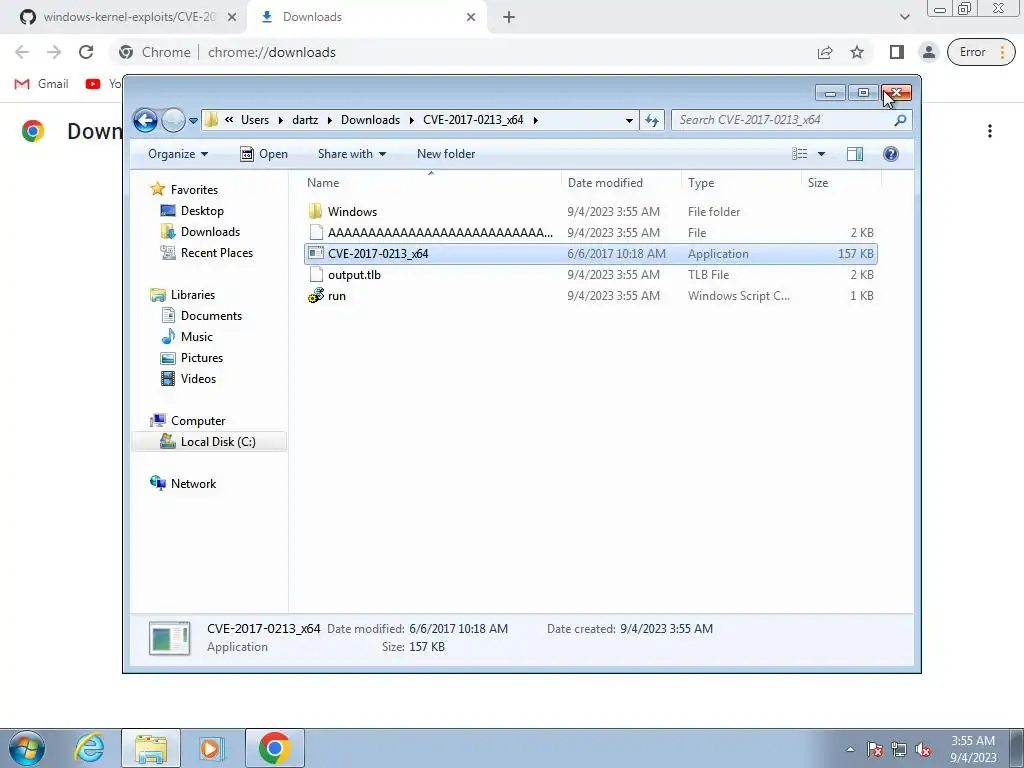Close the Downloads Chrome tab
The height and width of the screenshot is (768, 1024).
click(x=471, y=18)
